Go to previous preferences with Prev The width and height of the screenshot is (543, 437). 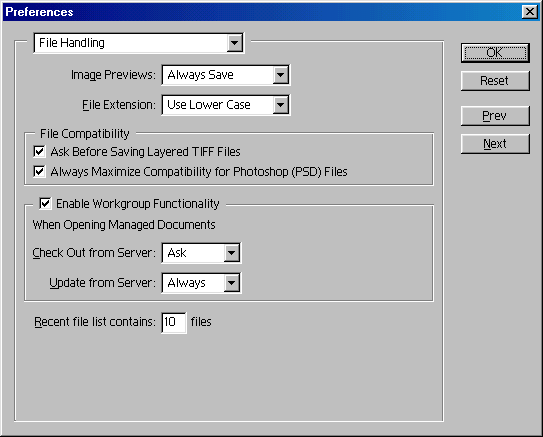pyautogui.click(x=495, y=116)
